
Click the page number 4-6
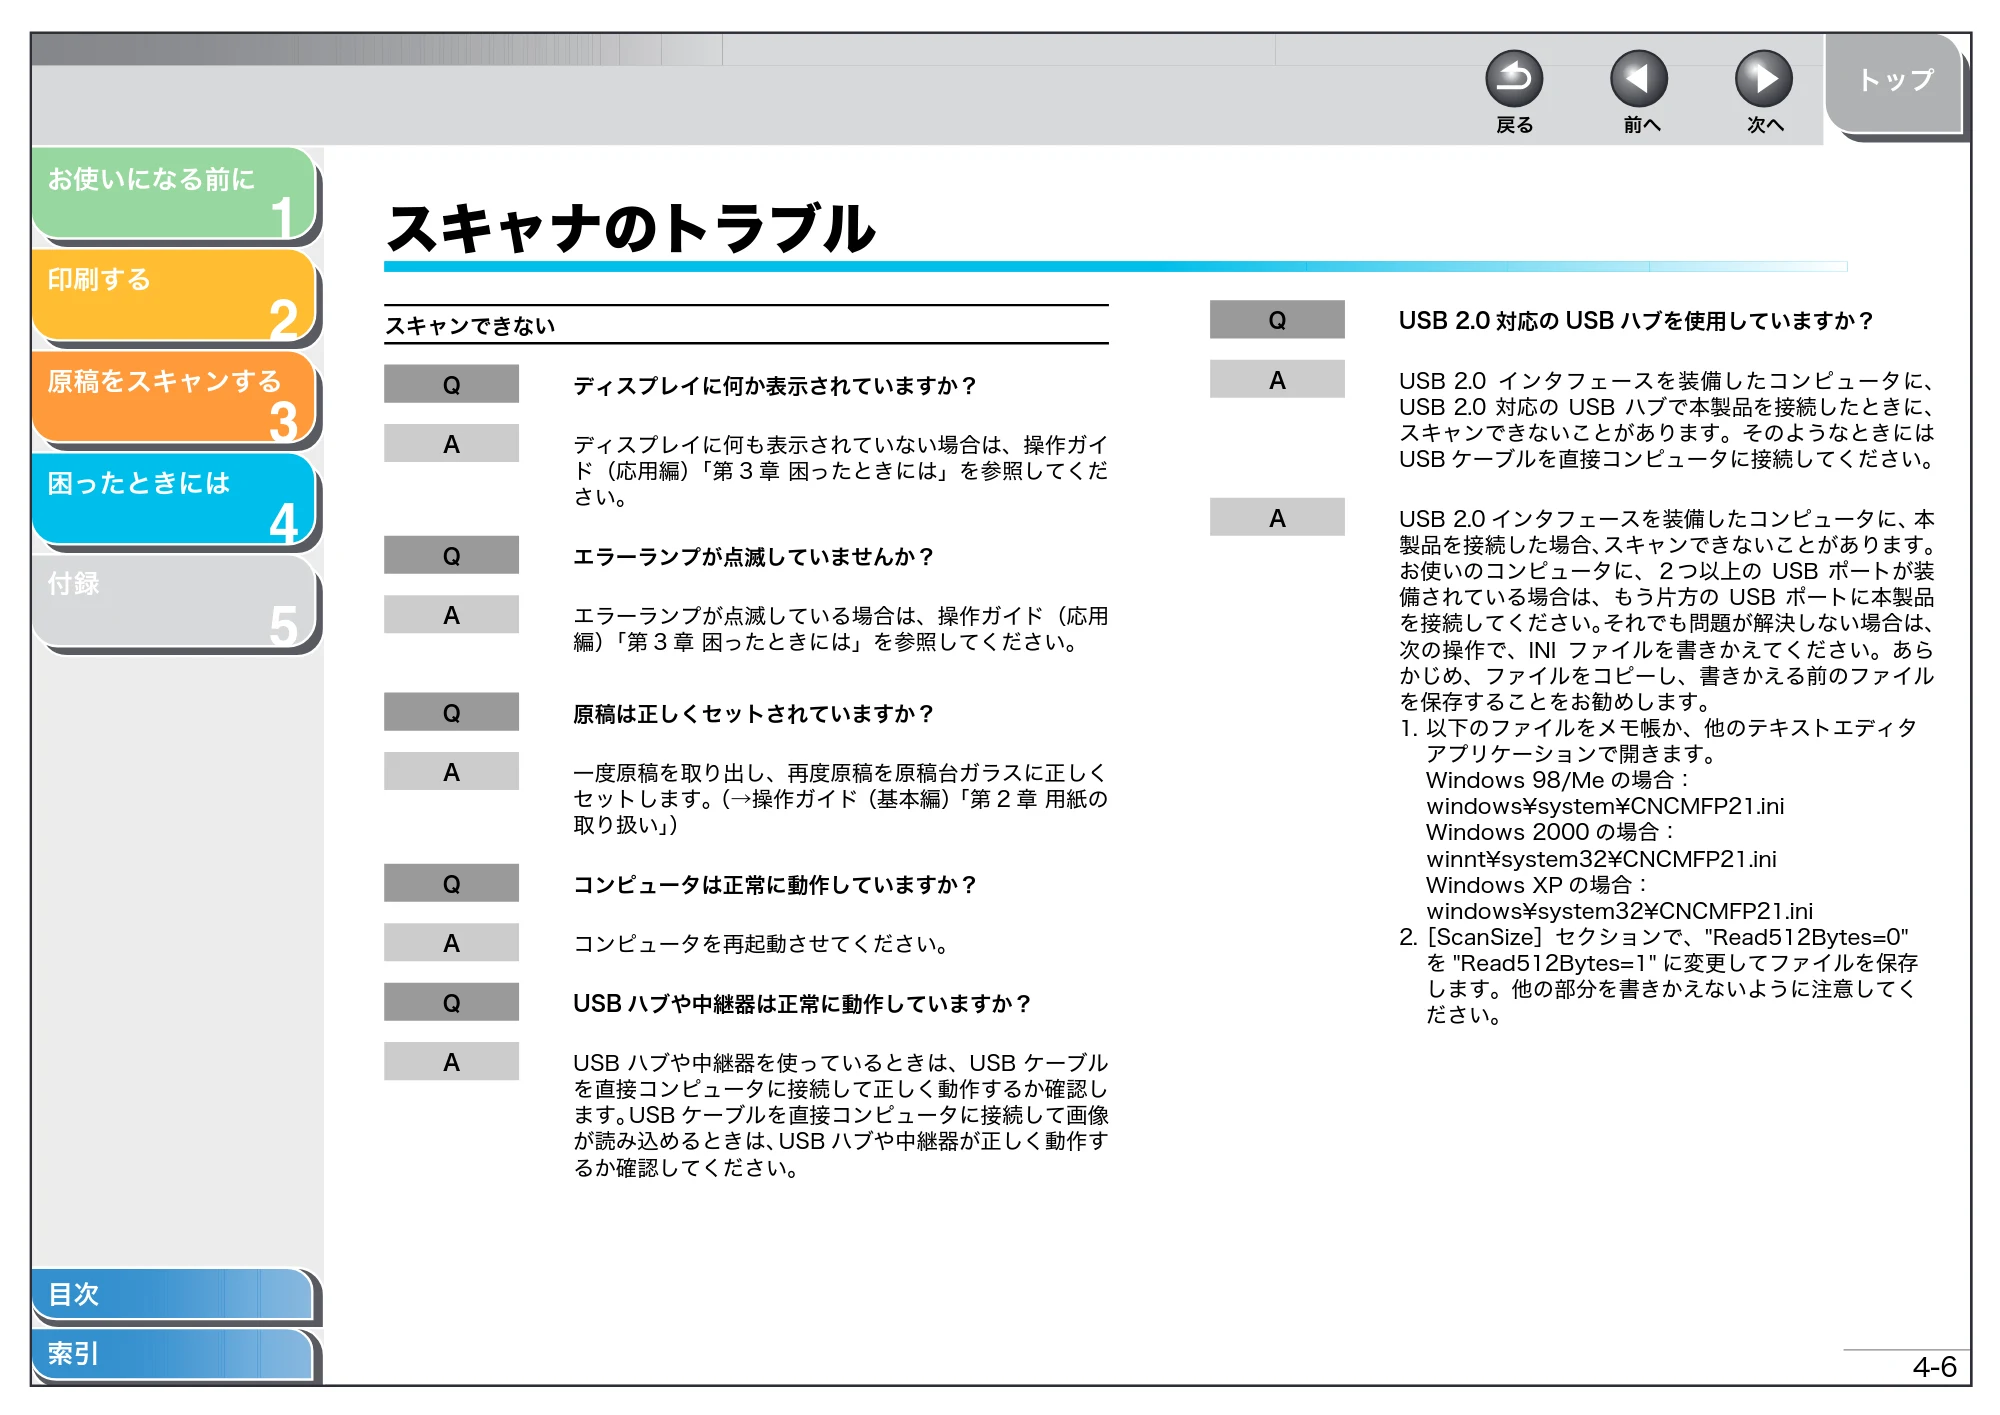pos(1934,1367)
